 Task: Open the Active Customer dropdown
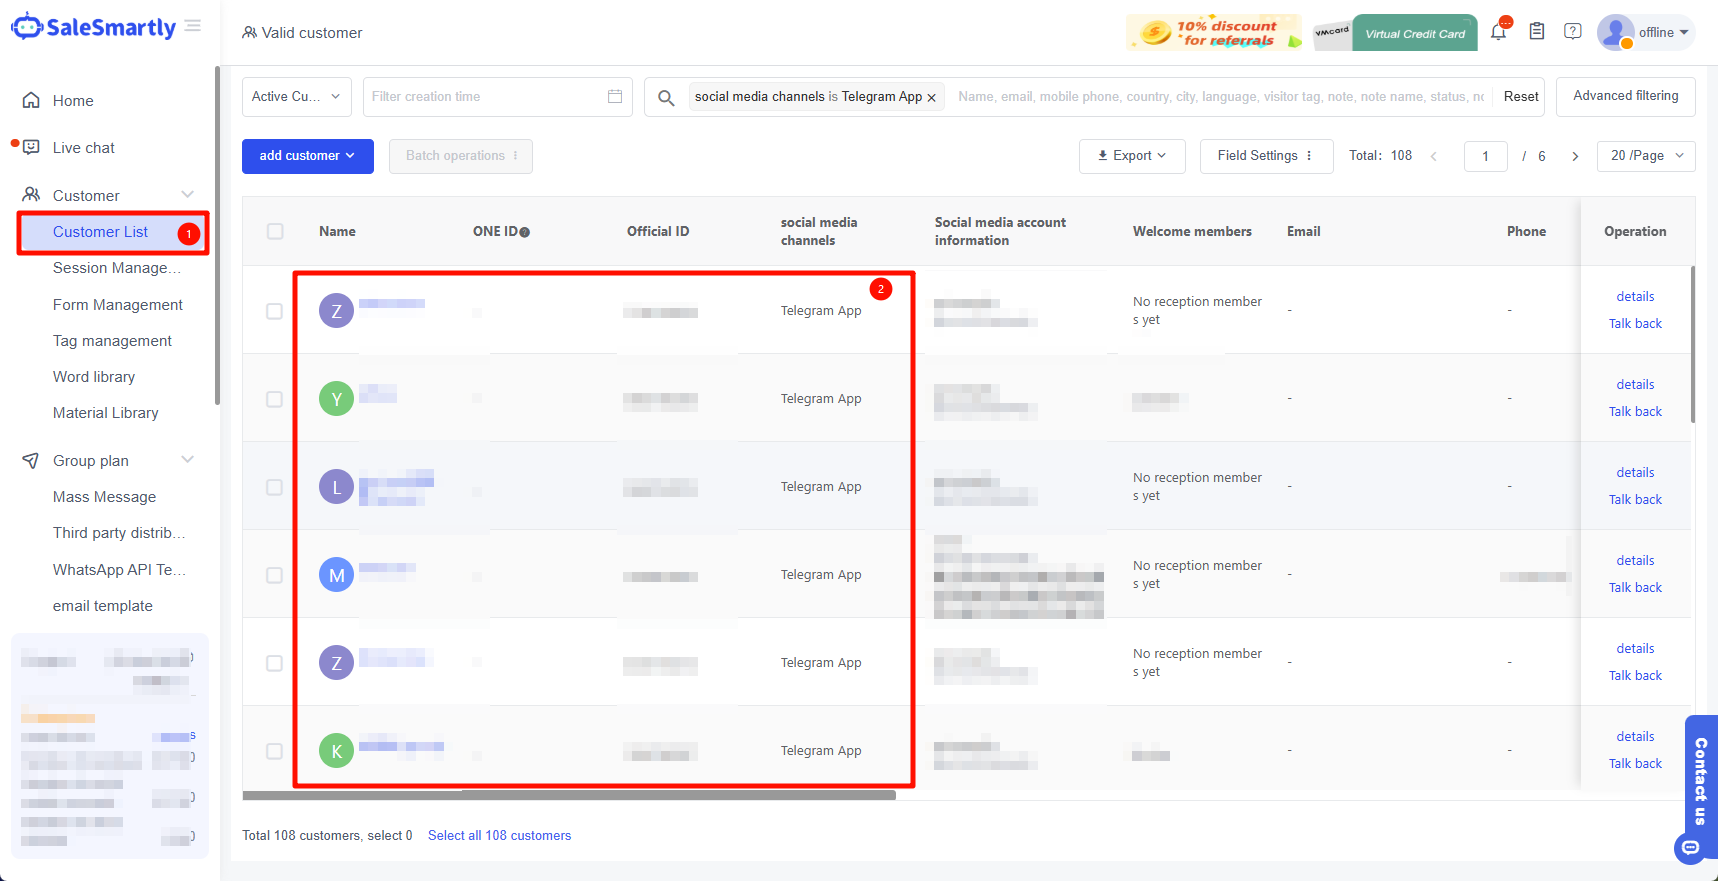click(296, 97)
